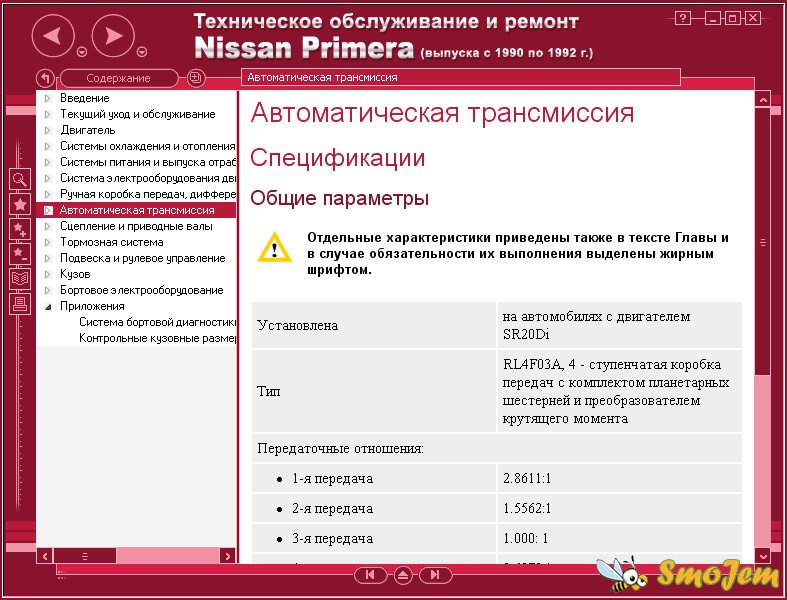Click the open book icon

(20, 278)
